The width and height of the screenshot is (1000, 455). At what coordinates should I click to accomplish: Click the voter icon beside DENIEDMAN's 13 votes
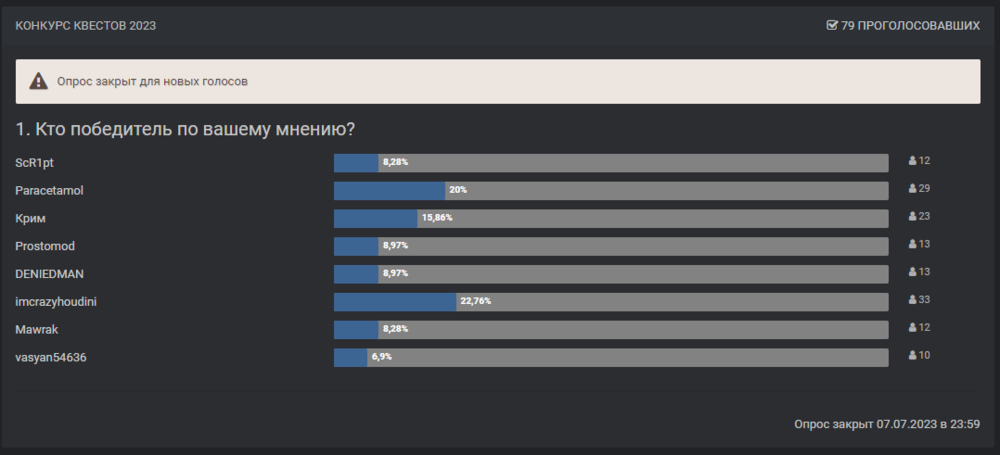point(912,273)
